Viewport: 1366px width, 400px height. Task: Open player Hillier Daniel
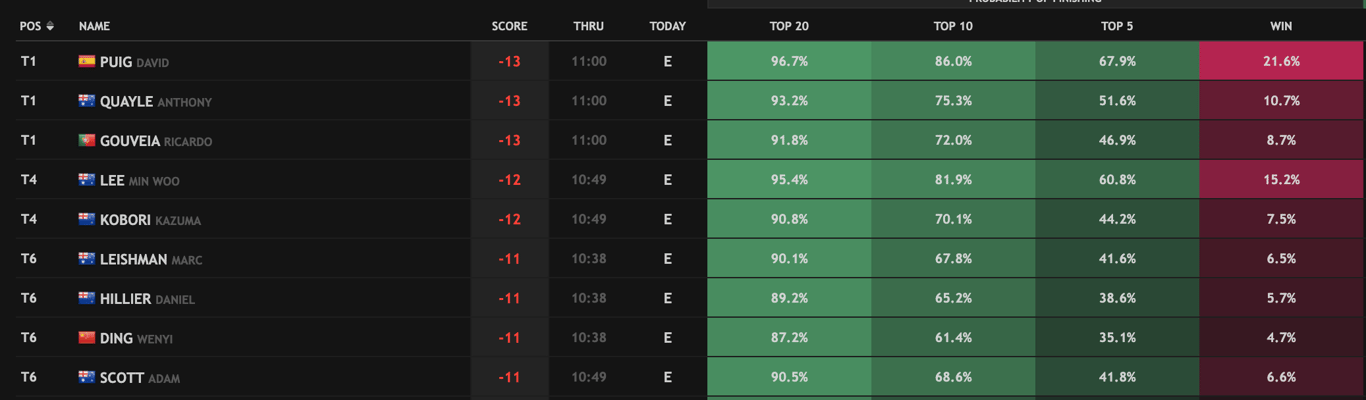pyautogui.click(x=146, y=299)
